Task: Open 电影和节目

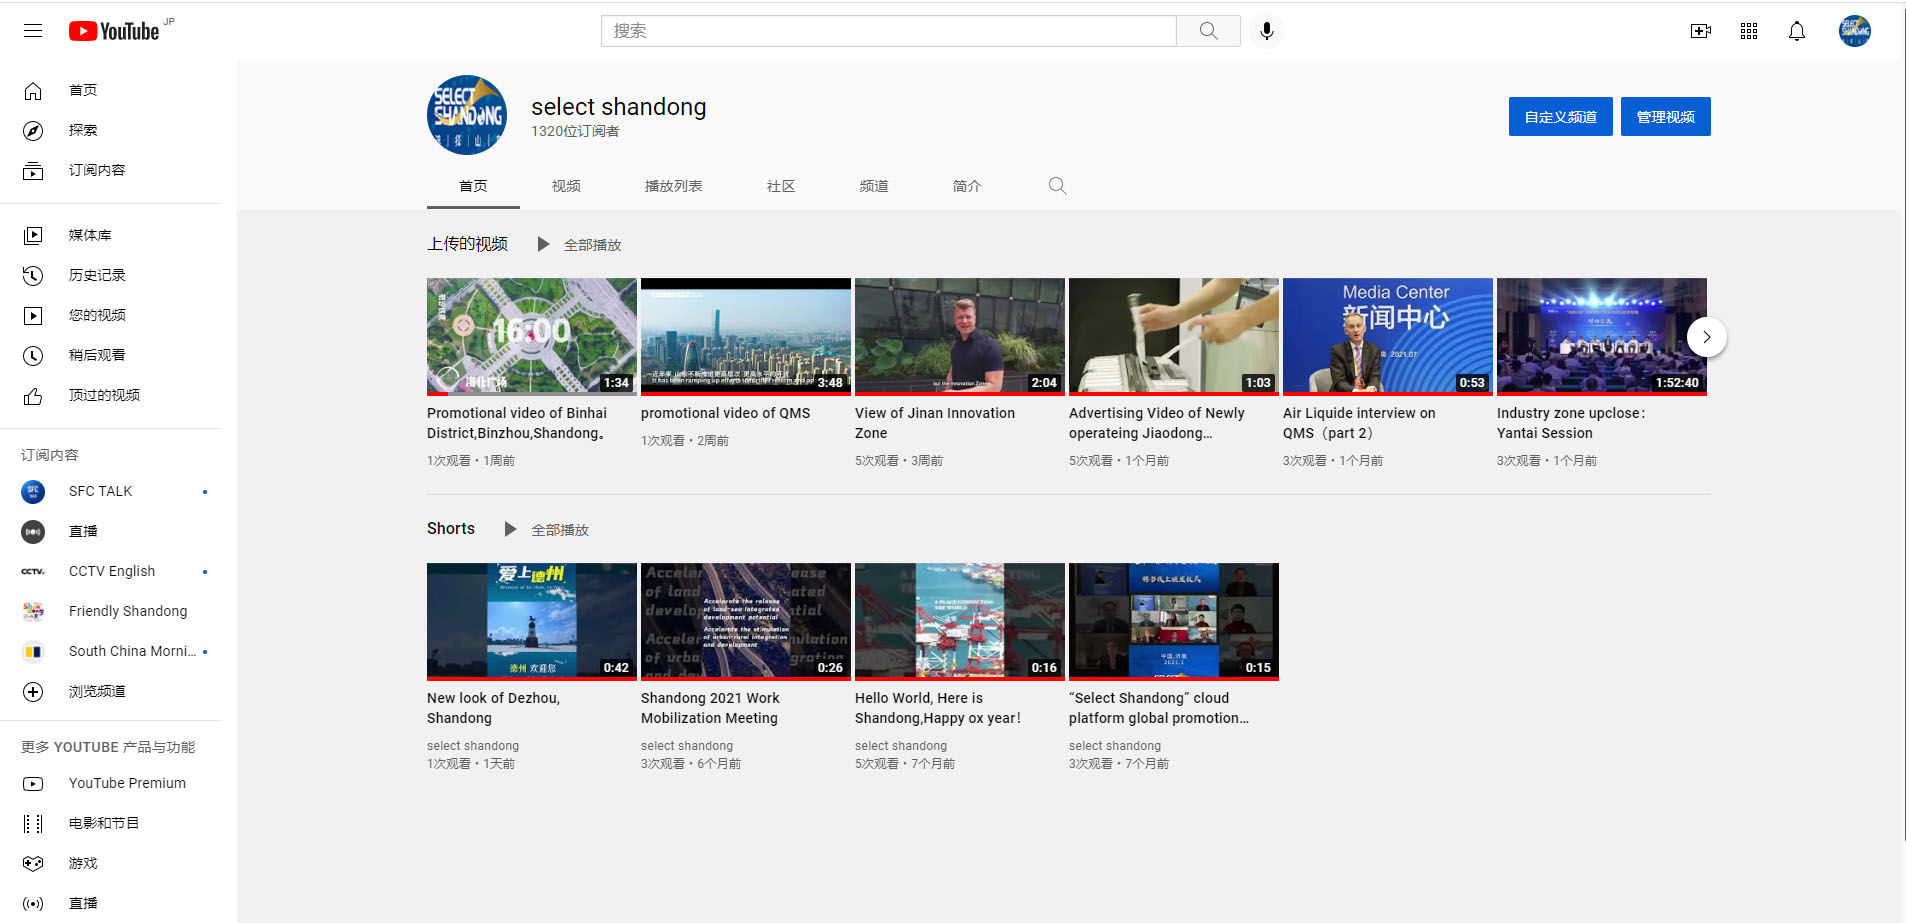Action: point(111,823)
